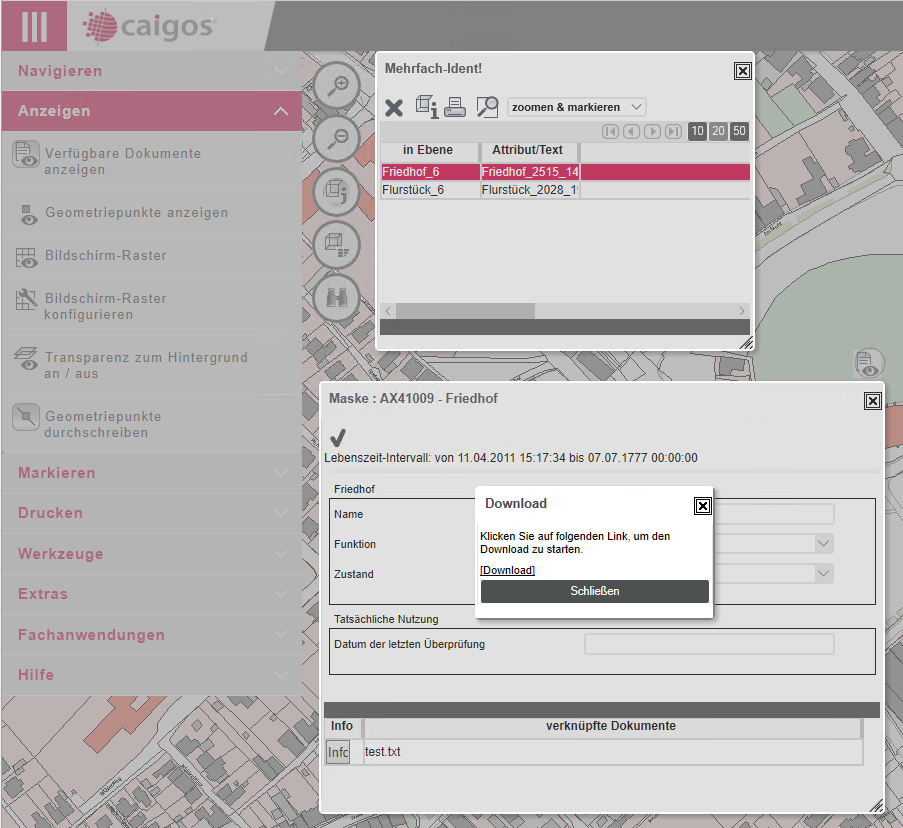Click the [Download] link
The image size is (903, 828).
[507, 570]
